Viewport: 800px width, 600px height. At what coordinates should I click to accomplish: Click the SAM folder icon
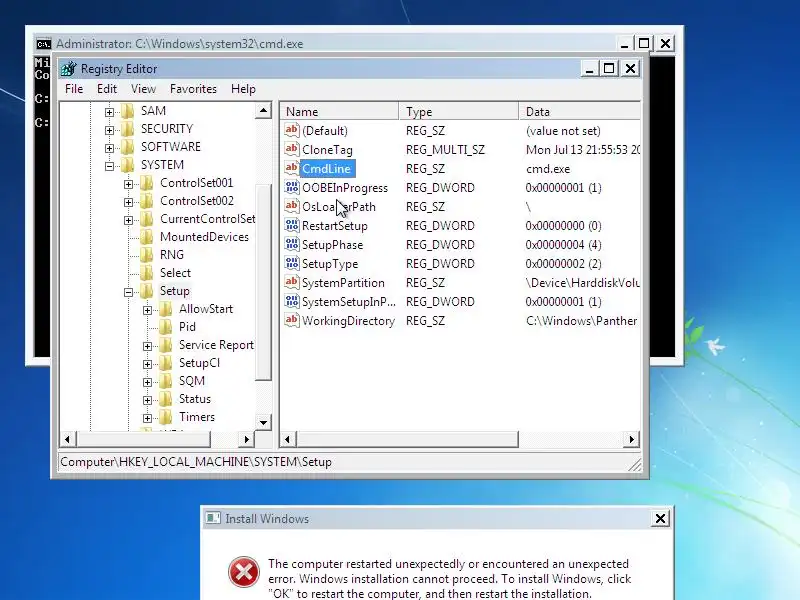point(128,111)
